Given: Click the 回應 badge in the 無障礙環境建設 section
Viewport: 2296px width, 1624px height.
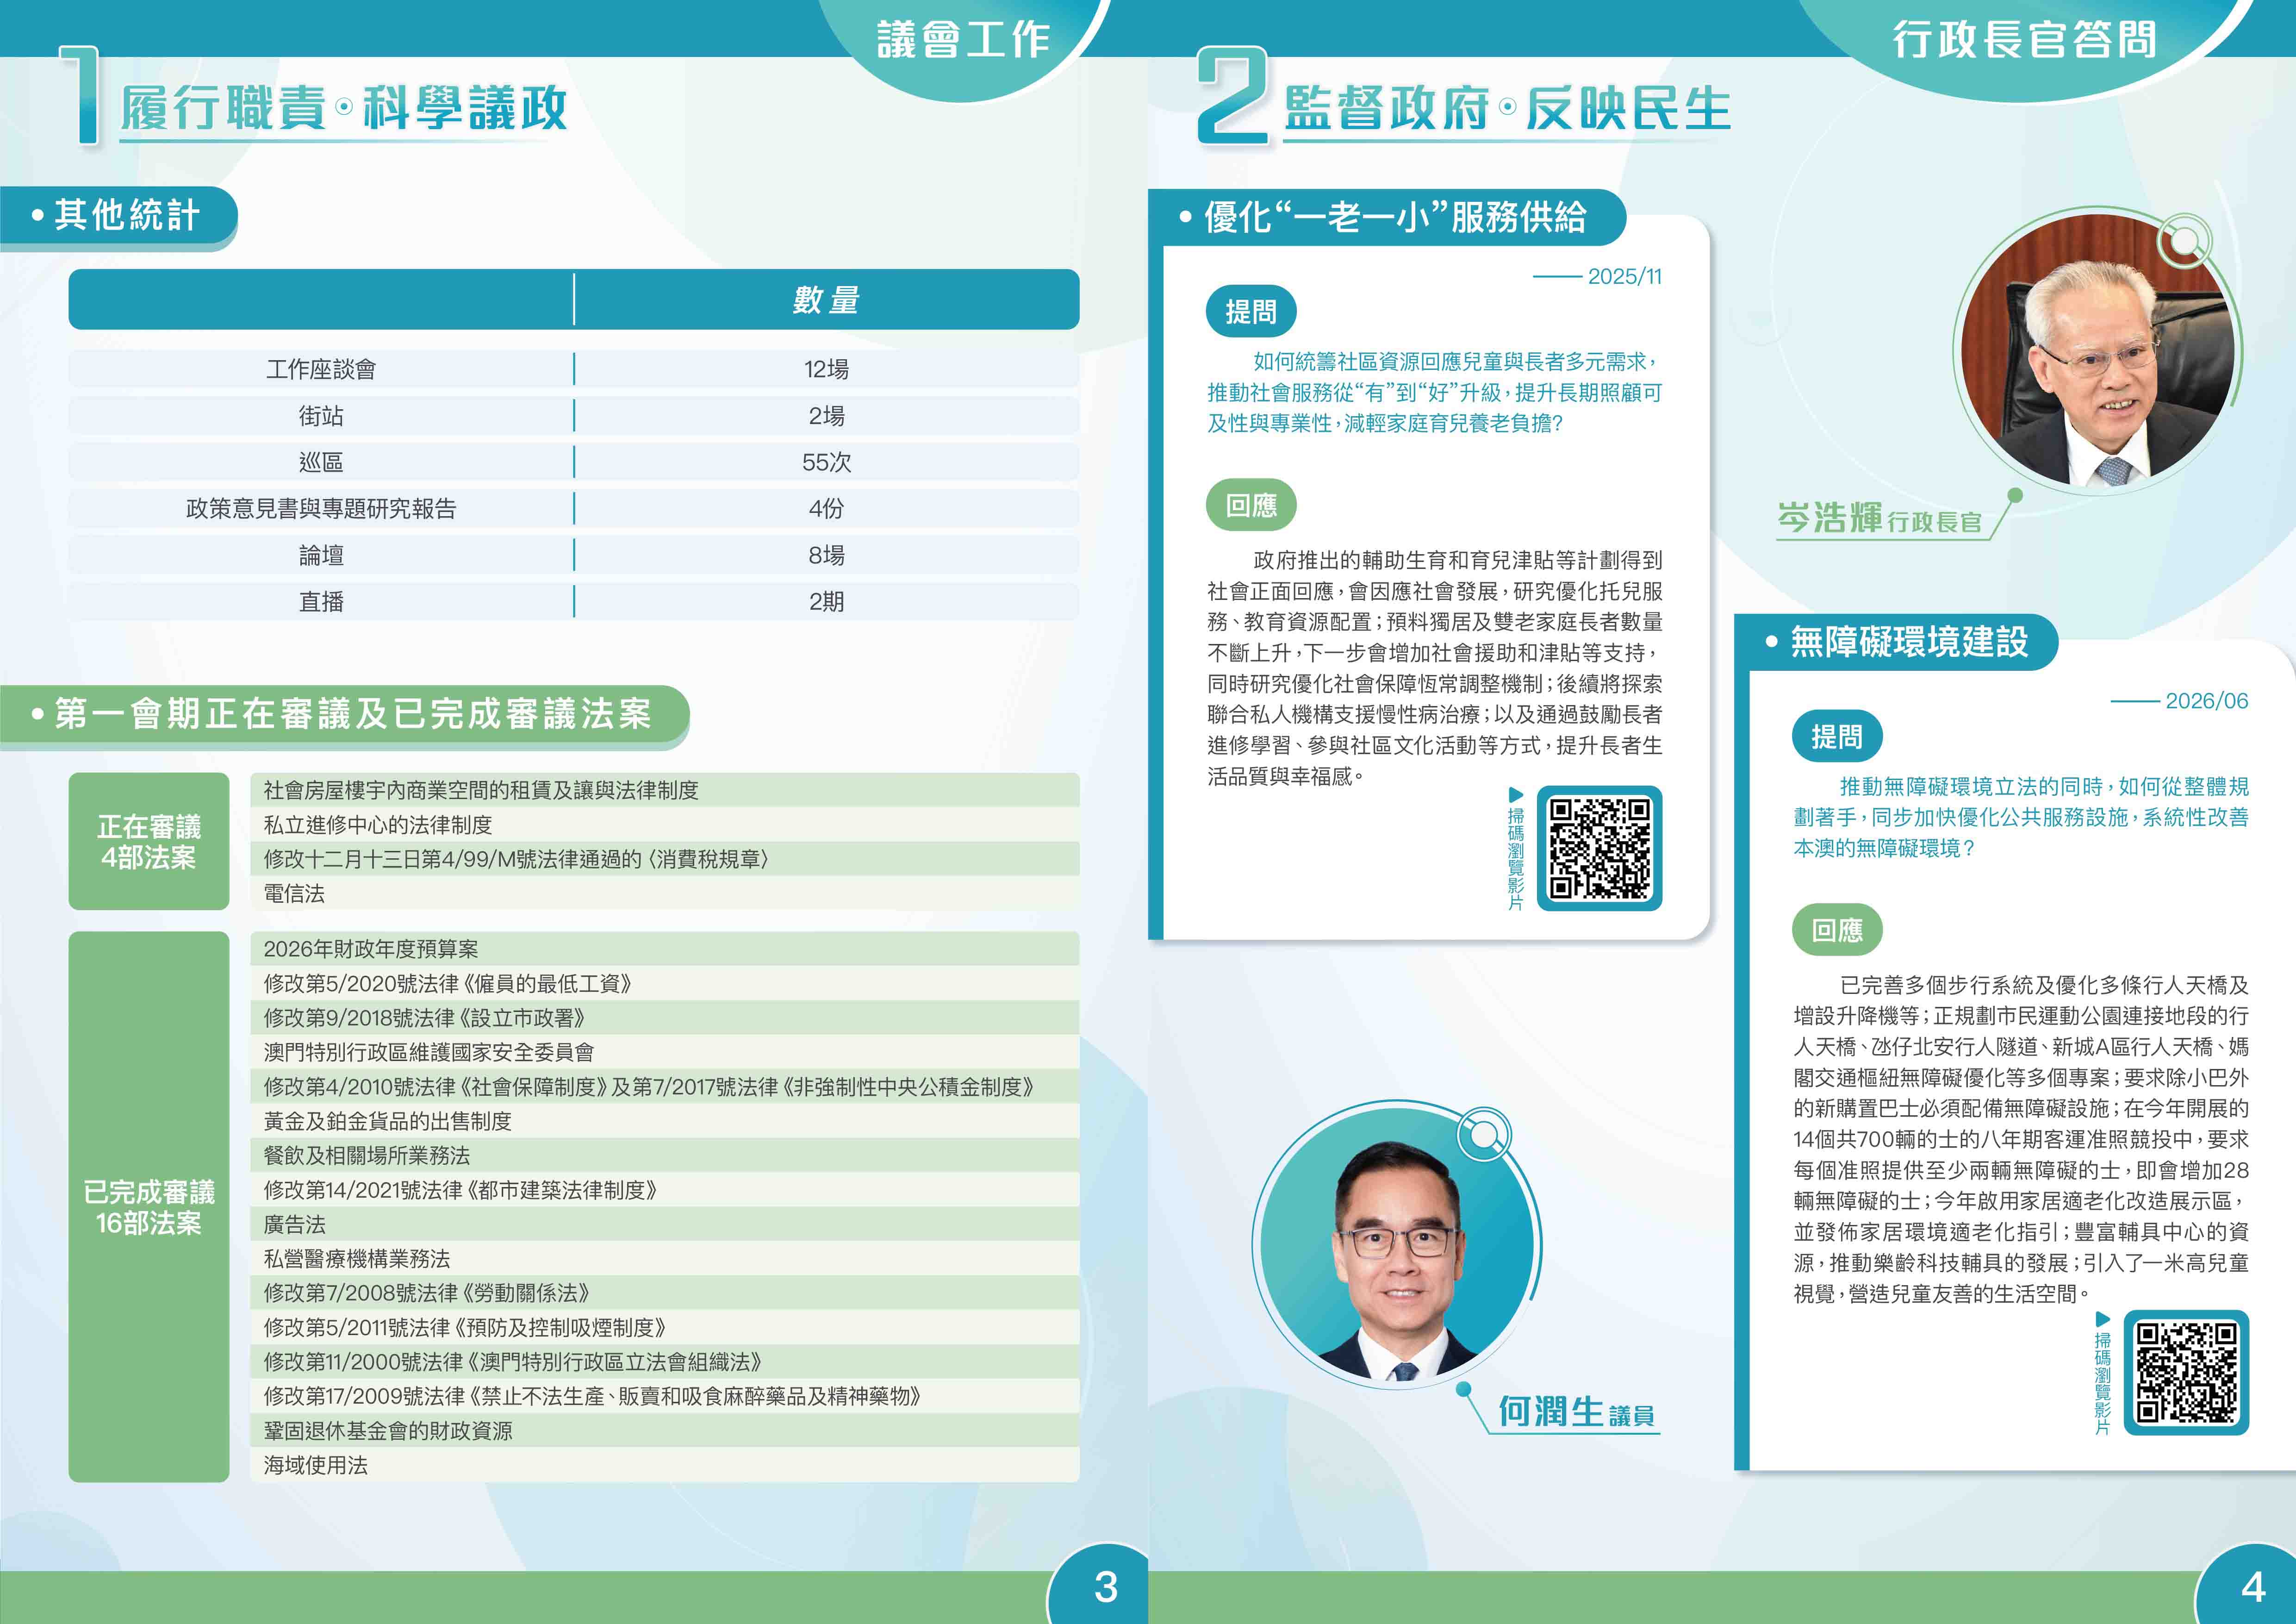Looking at the screenshot, I should (1837, 930).
